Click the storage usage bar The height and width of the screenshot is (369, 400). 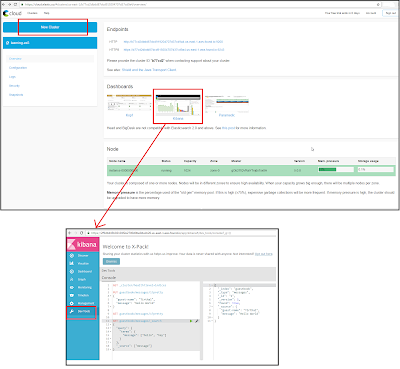coord(376,170)
